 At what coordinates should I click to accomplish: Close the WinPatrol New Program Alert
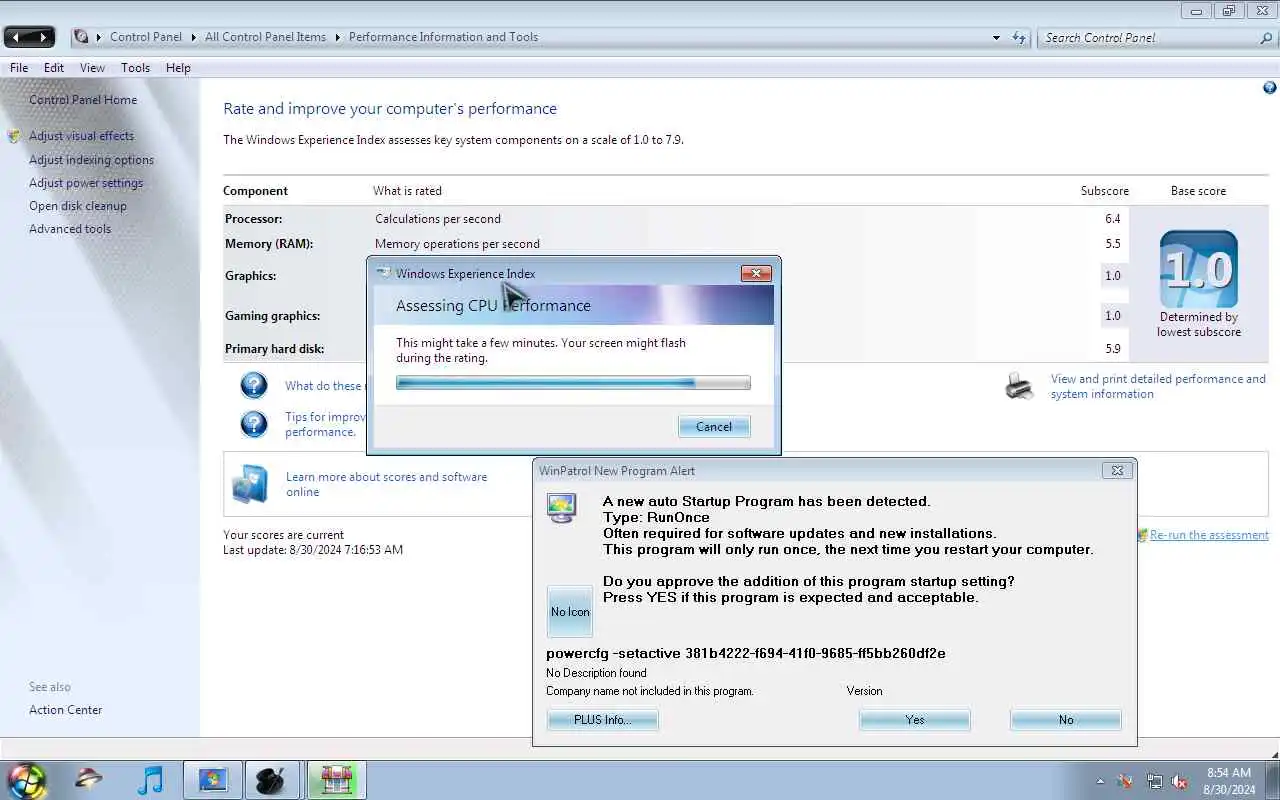coord(1117,471)
